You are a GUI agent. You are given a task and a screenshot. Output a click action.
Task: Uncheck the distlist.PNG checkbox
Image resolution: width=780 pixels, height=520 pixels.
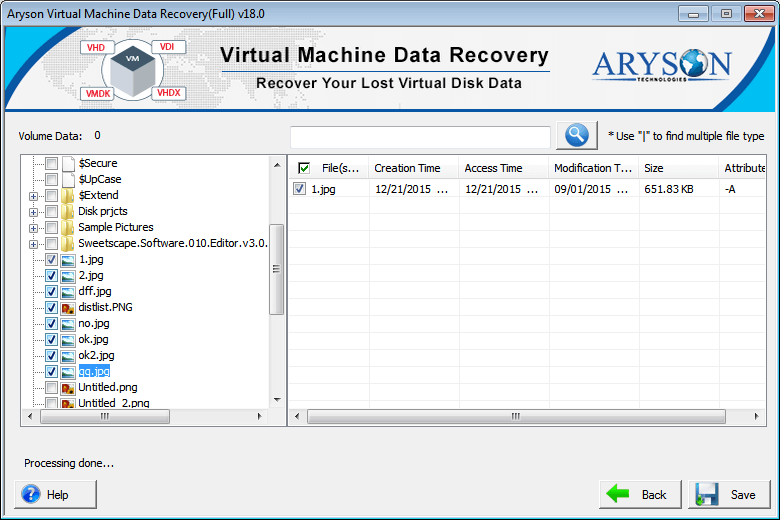pyautogui.click(x=51, y=308)
